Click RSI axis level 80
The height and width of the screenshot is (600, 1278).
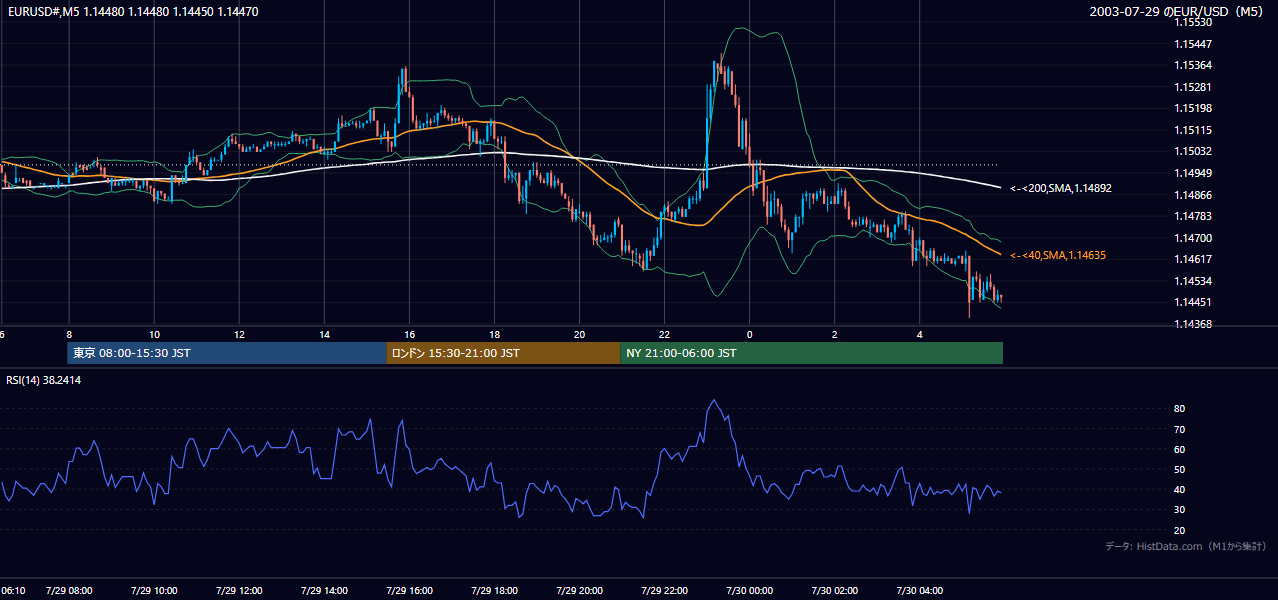1180,409
